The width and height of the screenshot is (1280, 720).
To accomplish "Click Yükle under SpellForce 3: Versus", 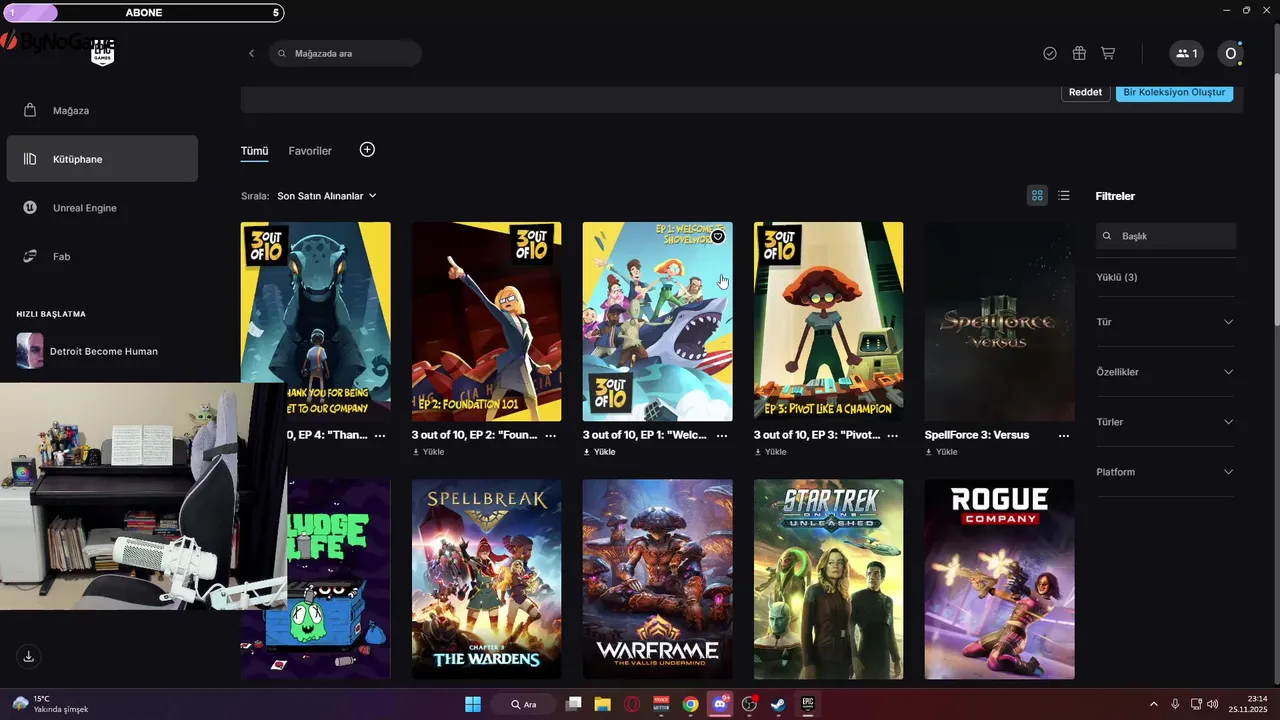I will [941, 452].
